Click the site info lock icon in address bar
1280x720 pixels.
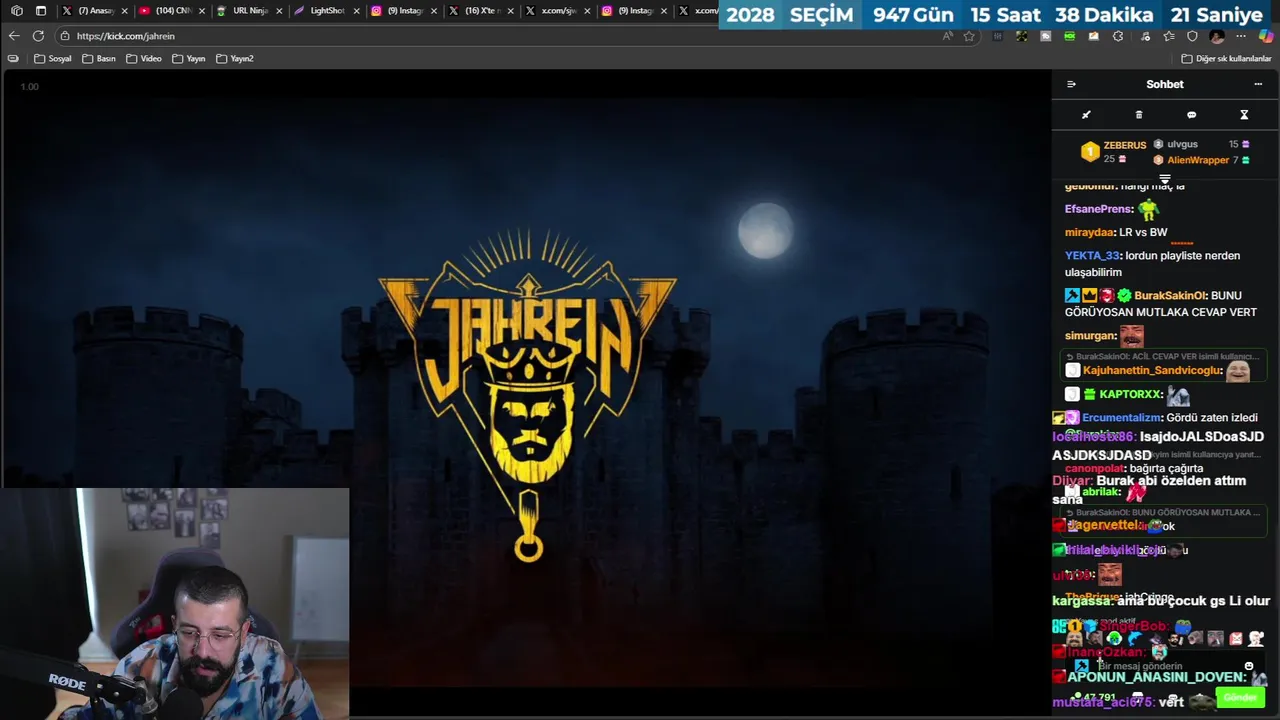pyautogui.click(x=65, y=36)
